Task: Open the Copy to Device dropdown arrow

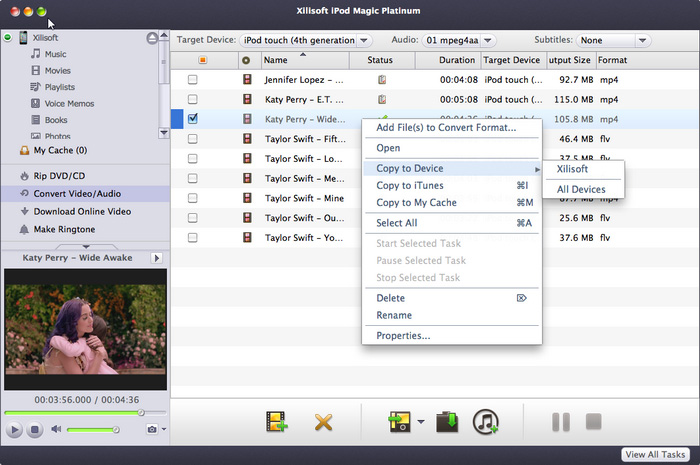Action: 421,421
